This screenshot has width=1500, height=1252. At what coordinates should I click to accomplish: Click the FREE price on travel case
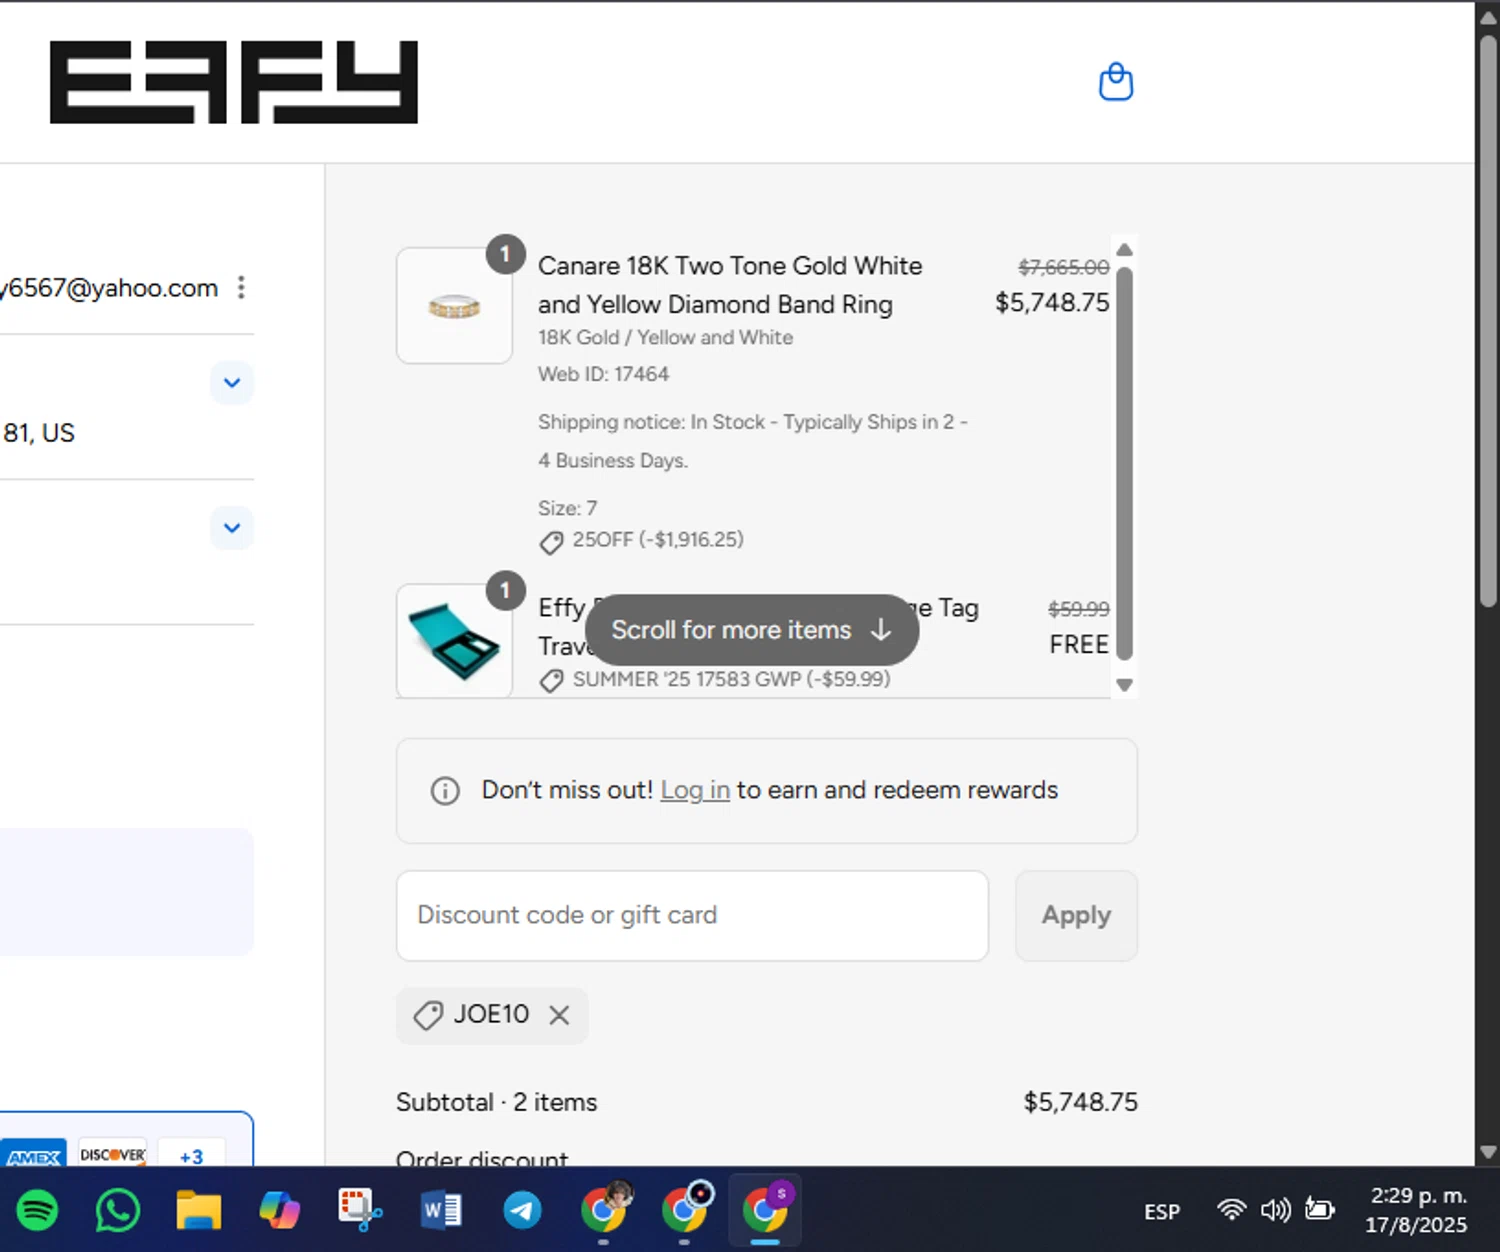(x=1079, y=645)
